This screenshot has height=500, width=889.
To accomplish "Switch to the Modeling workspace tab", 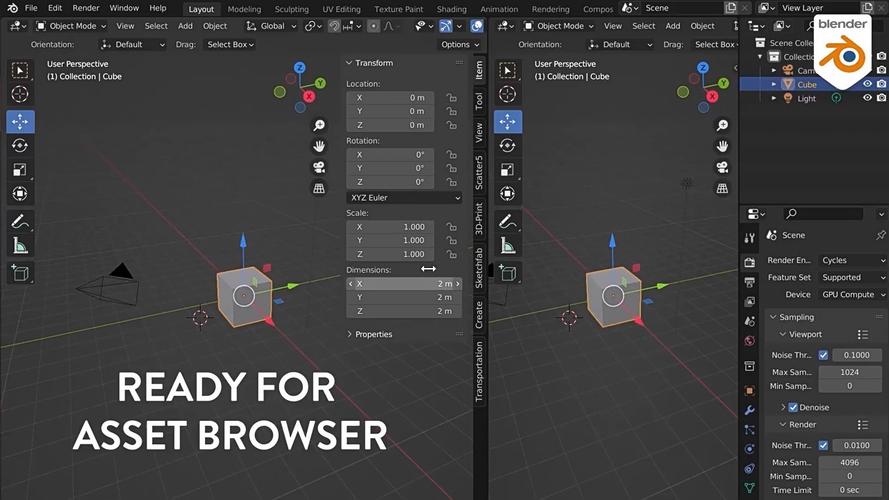I will [x=244, y=9].
